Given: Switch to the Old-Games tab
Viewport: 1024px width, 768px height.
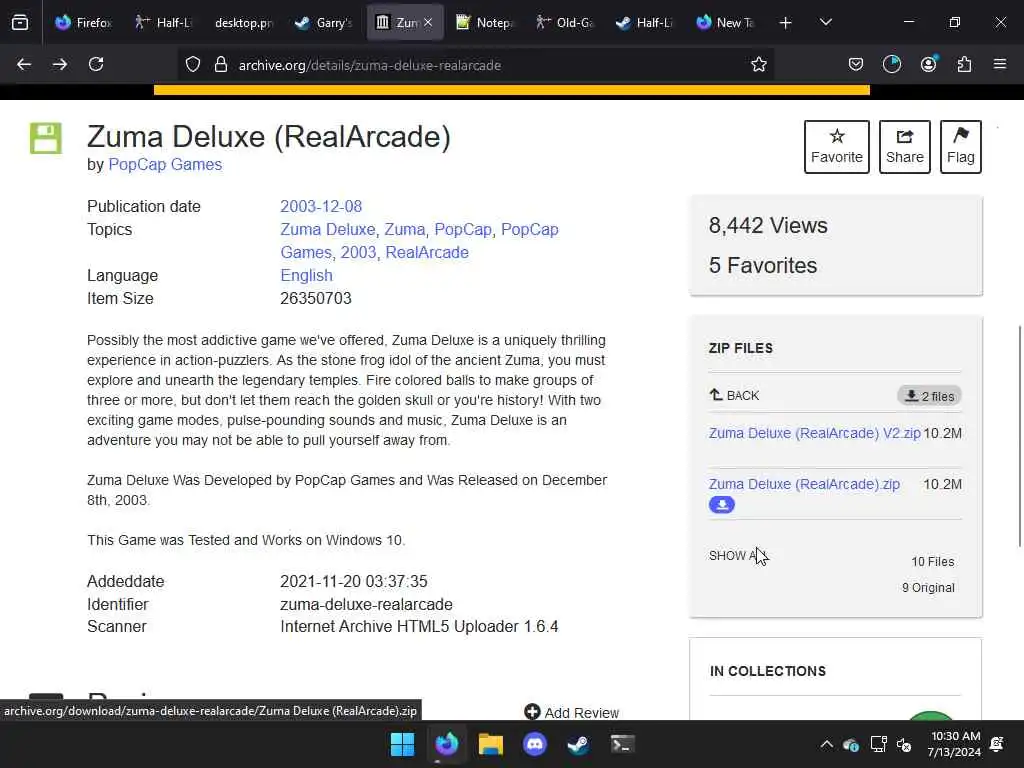Looking at the screenshot, I should (x=565, y=23).
